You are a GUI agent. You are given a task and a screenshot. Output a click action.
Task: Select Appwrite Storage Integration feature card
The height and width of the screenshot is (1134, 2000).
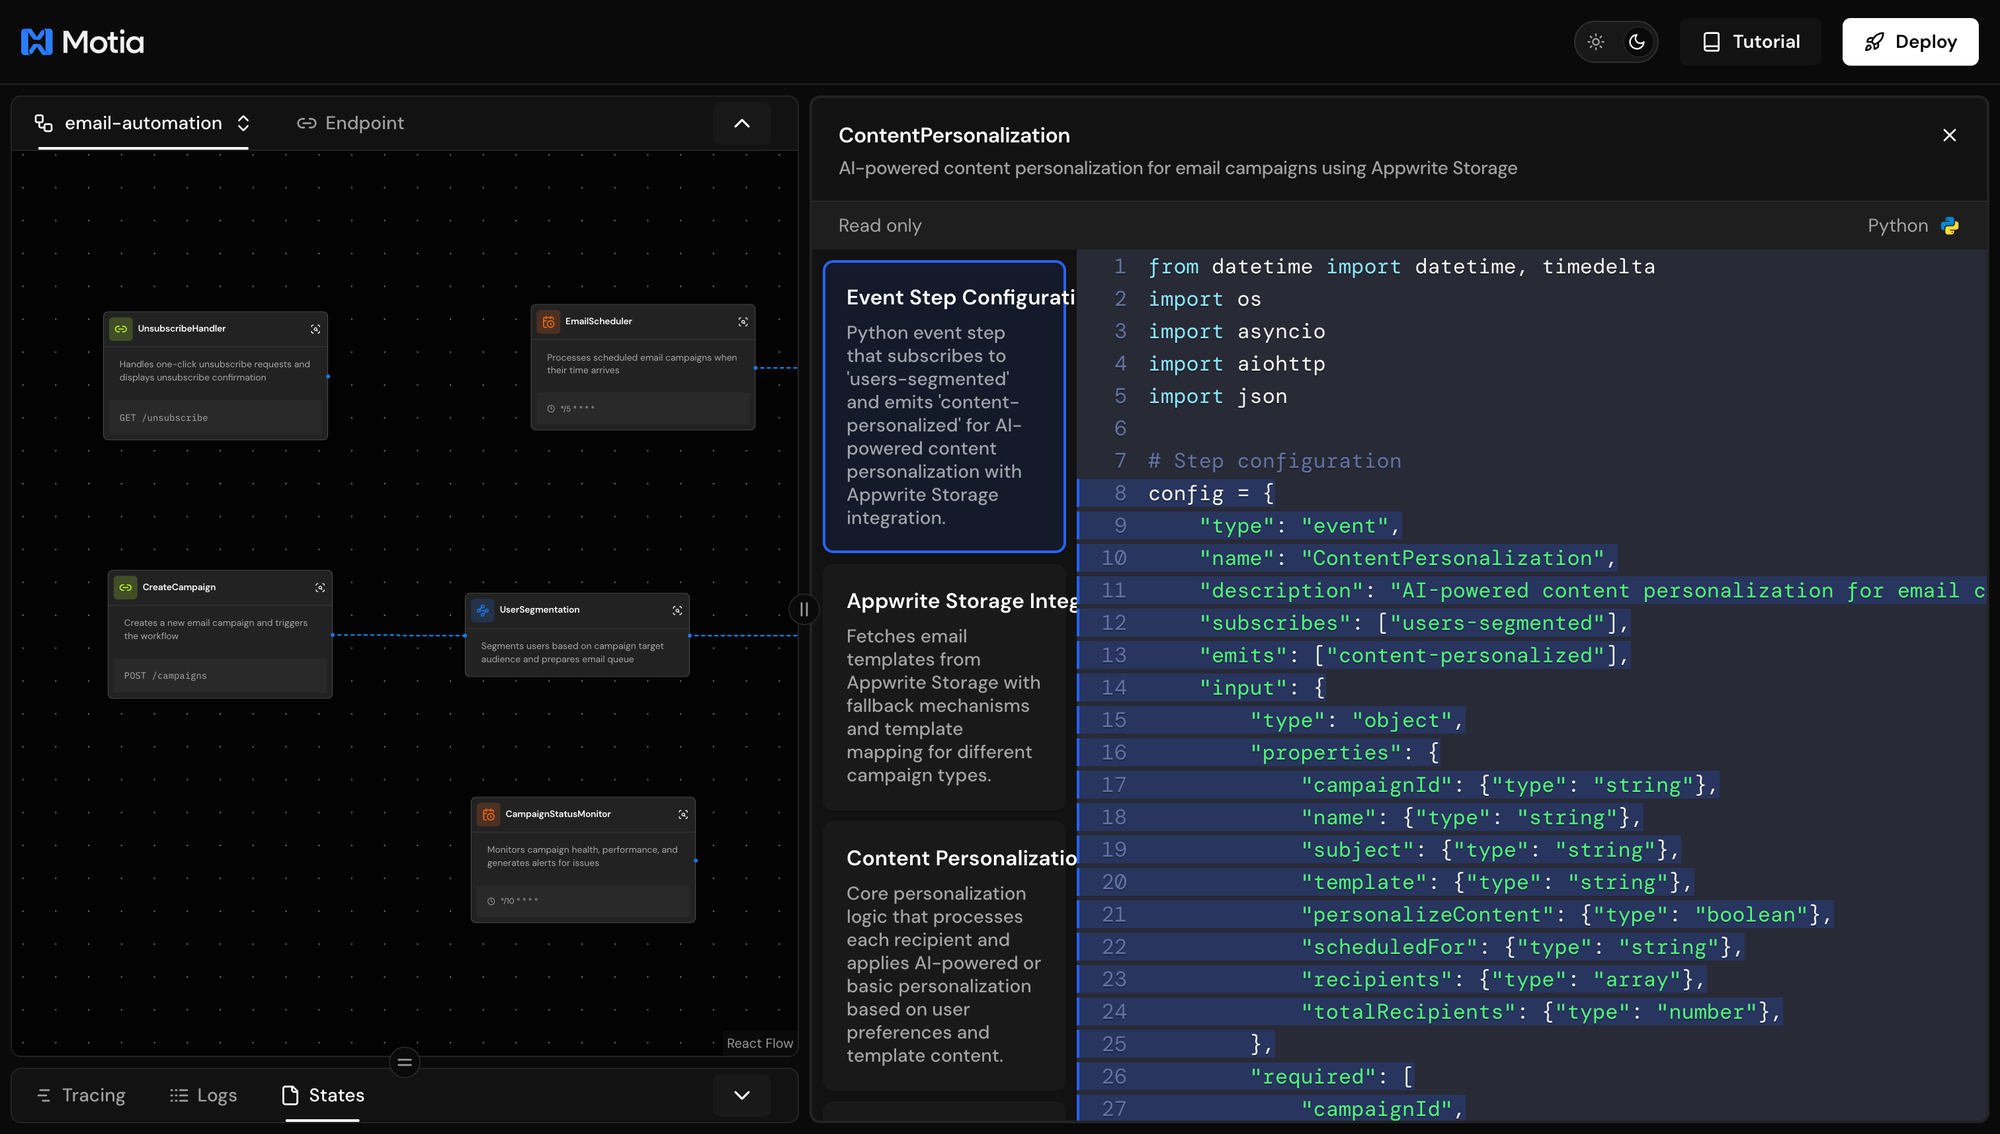[x=945, y=687]
